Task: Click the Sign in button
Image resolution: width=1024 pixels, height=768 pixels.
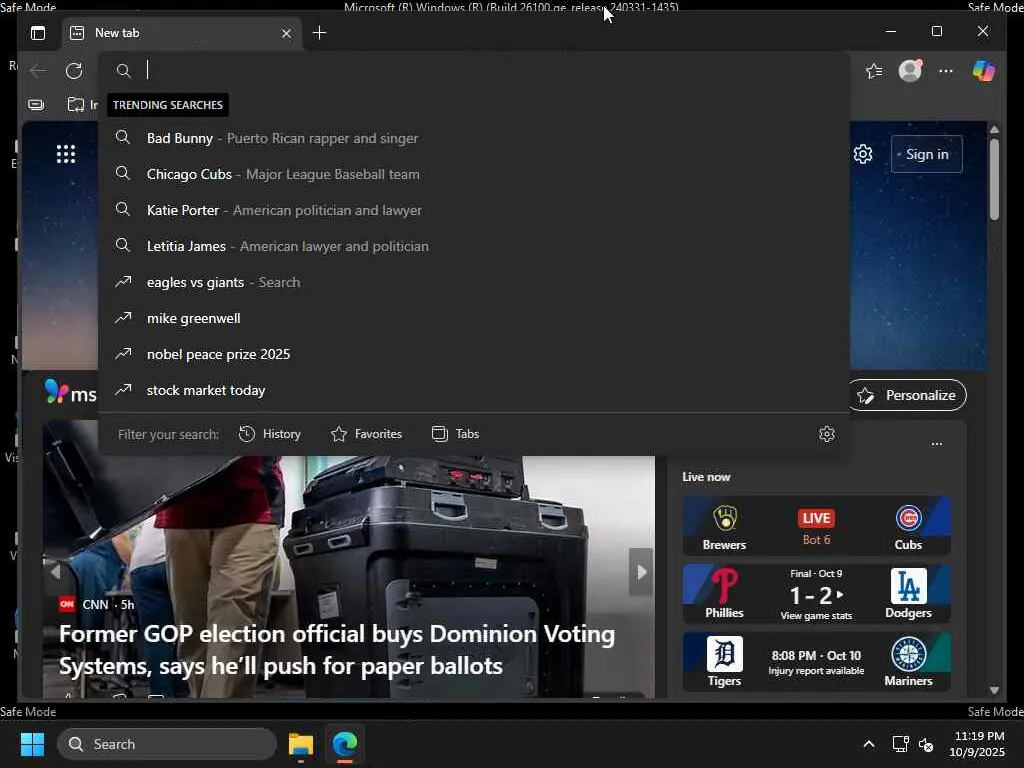Action: (927, 154)
